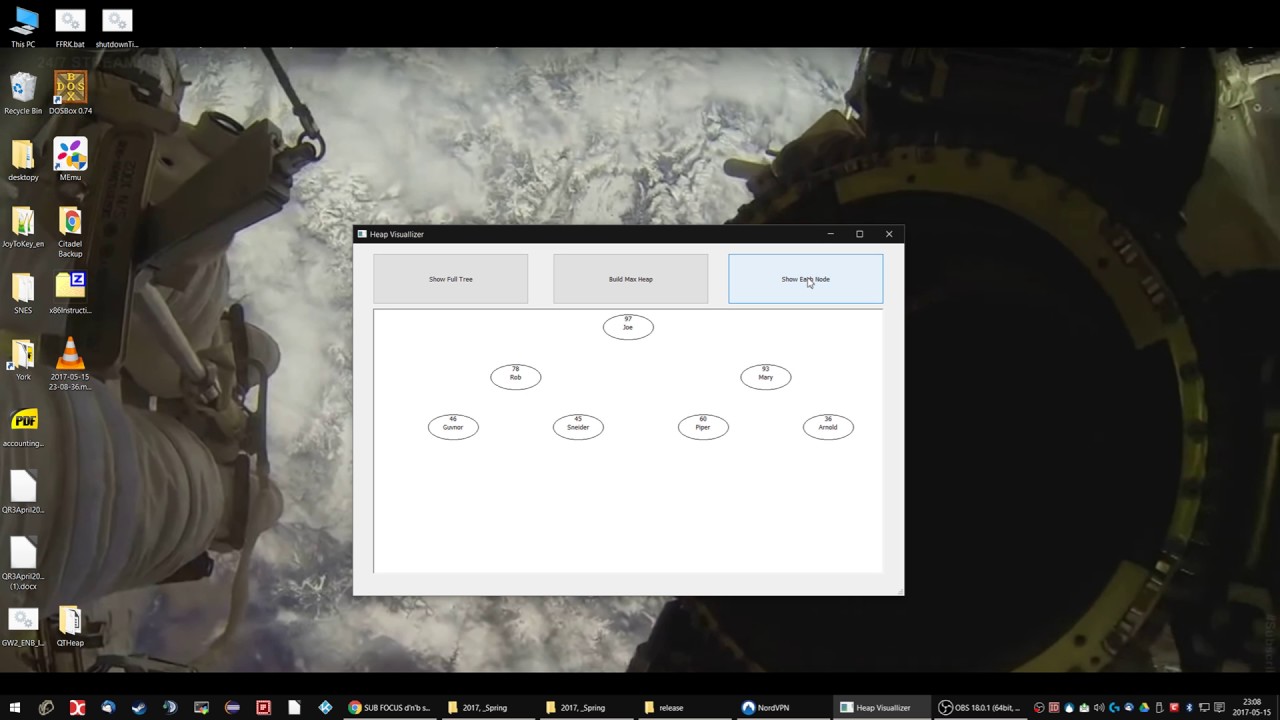Viewport: 1280px width, 720px height.
Task: Select the SNES folder icon
Action: click(x=23, y=293)
